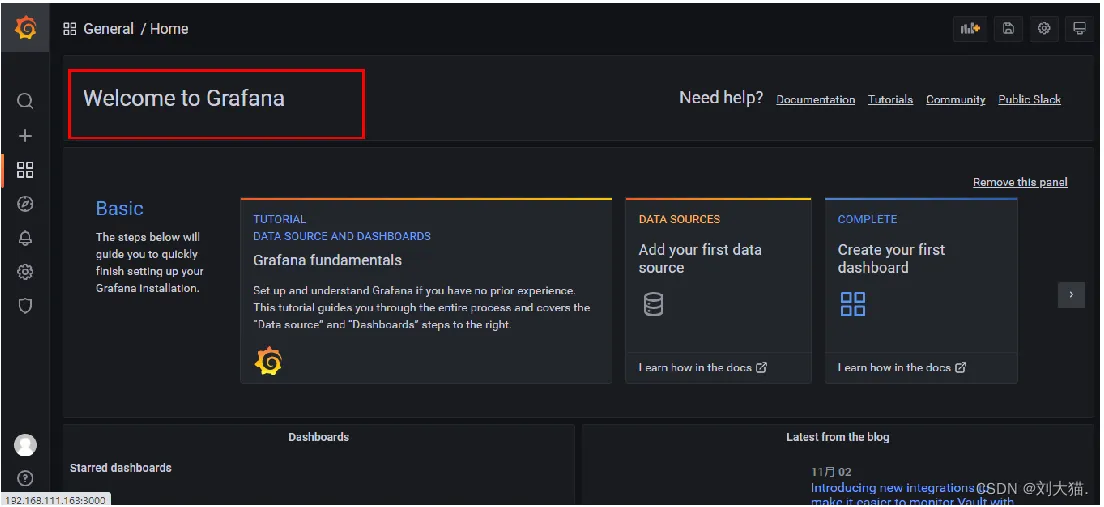Image resolution: width=1104 pixels, height=507 pixels.
Task: Click the Save dashboard icon
Action: tap(1008, 28)
